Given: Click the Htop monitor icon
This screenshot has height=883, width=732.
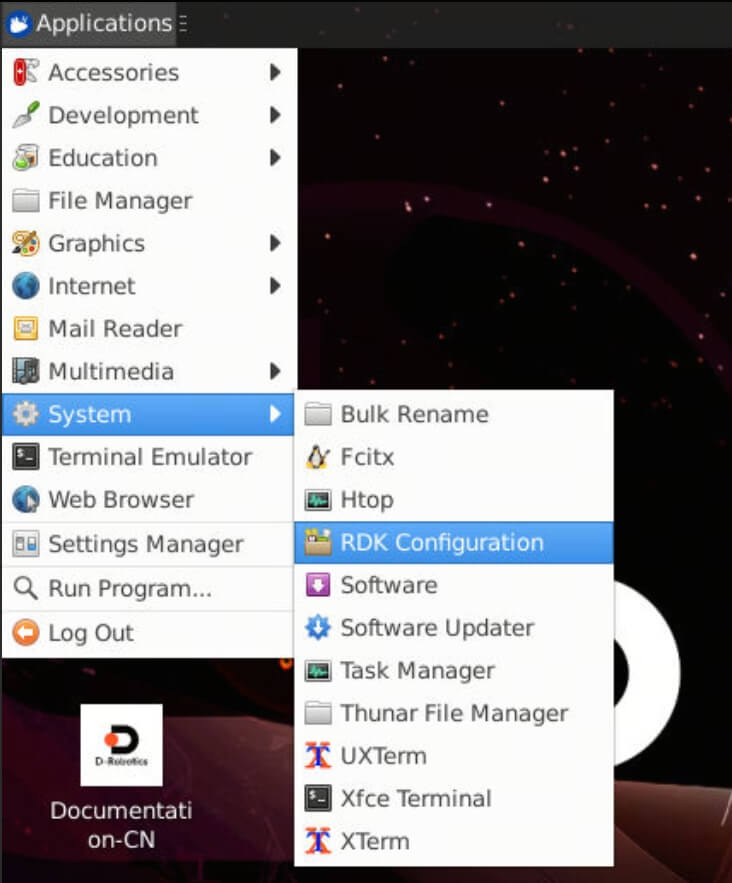Looking at the screenshot, I should pos(317,500).
